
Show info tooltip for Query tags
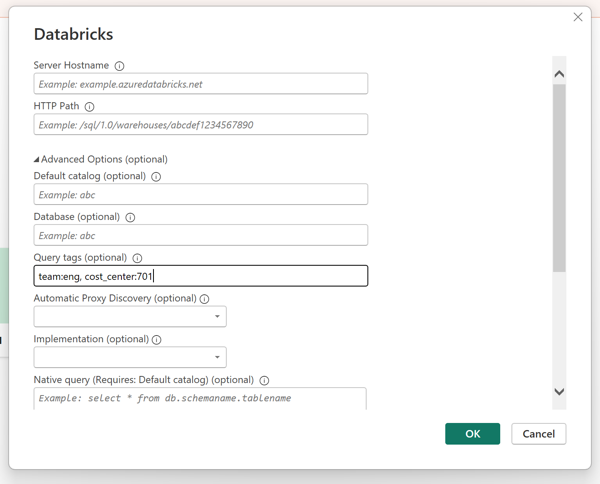(137, 258)
